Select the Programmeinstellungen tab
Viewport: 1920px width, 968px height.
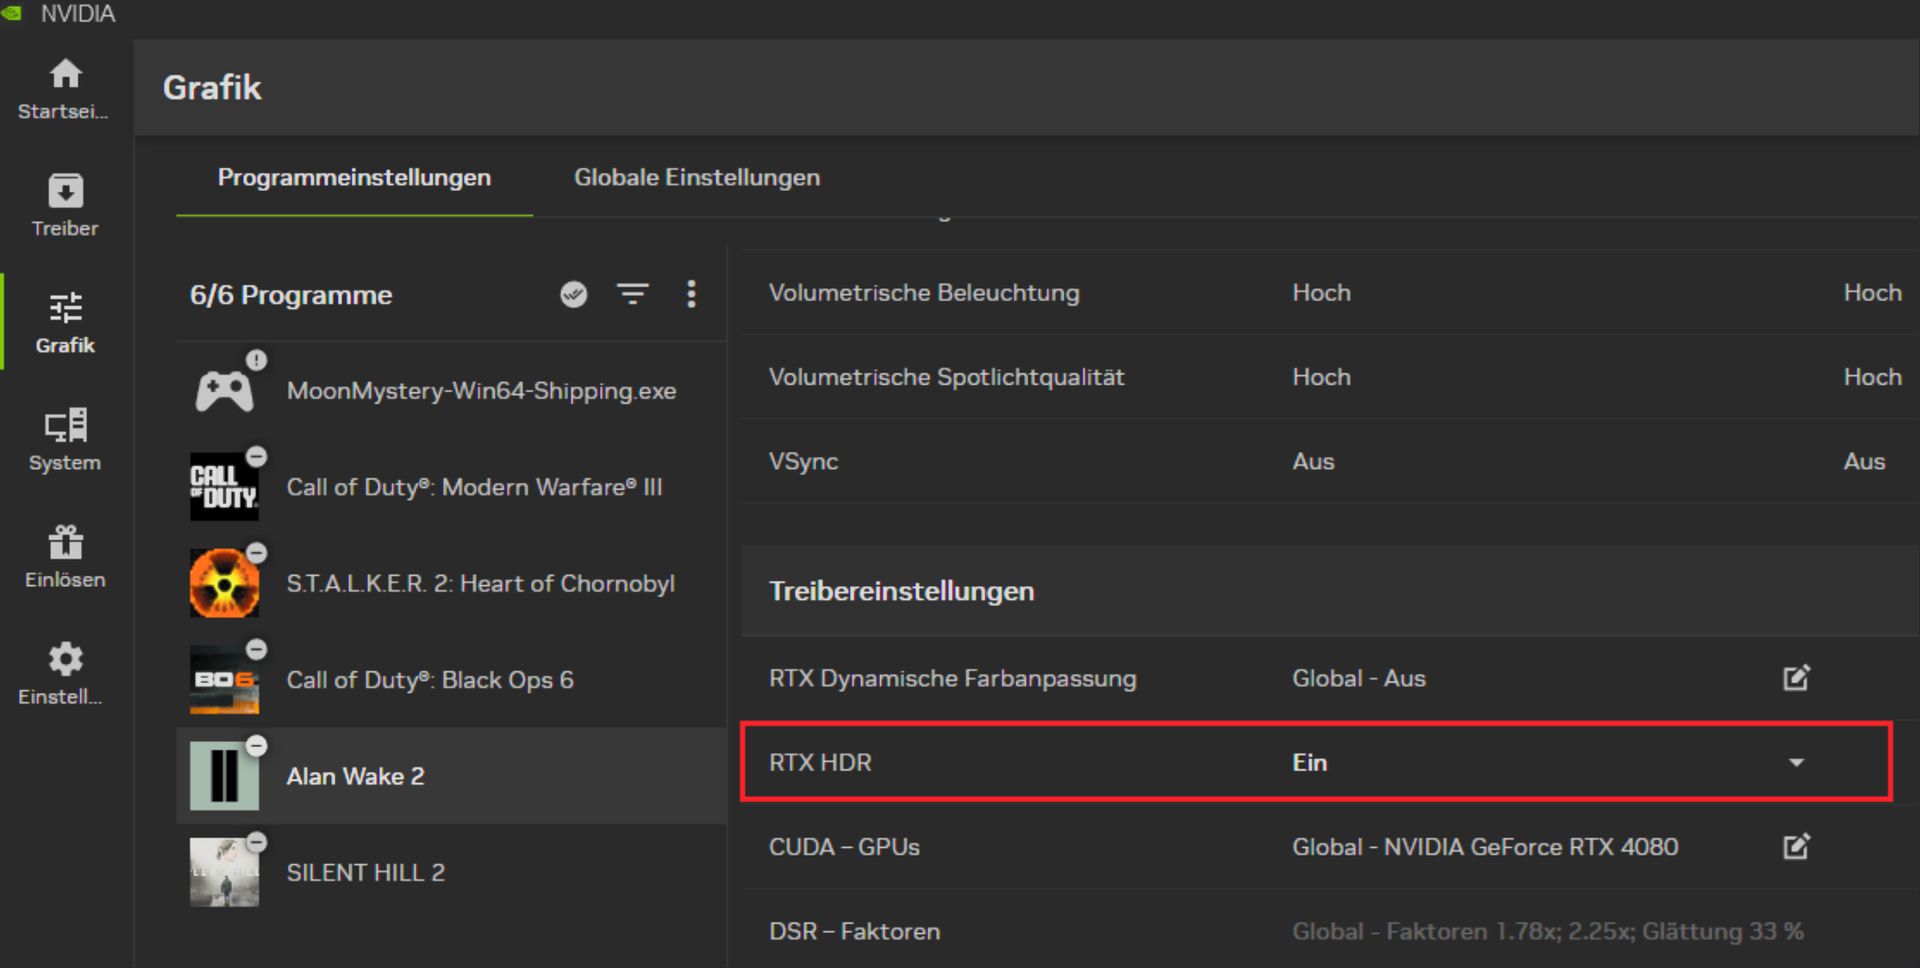coord(354,178)
